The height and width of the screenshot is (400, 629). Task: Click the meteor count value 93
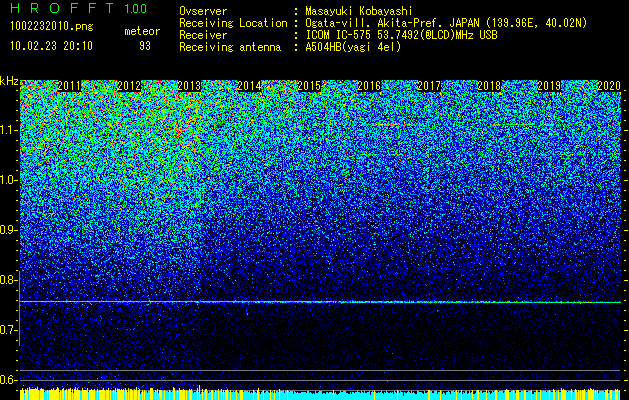(145, 46)
